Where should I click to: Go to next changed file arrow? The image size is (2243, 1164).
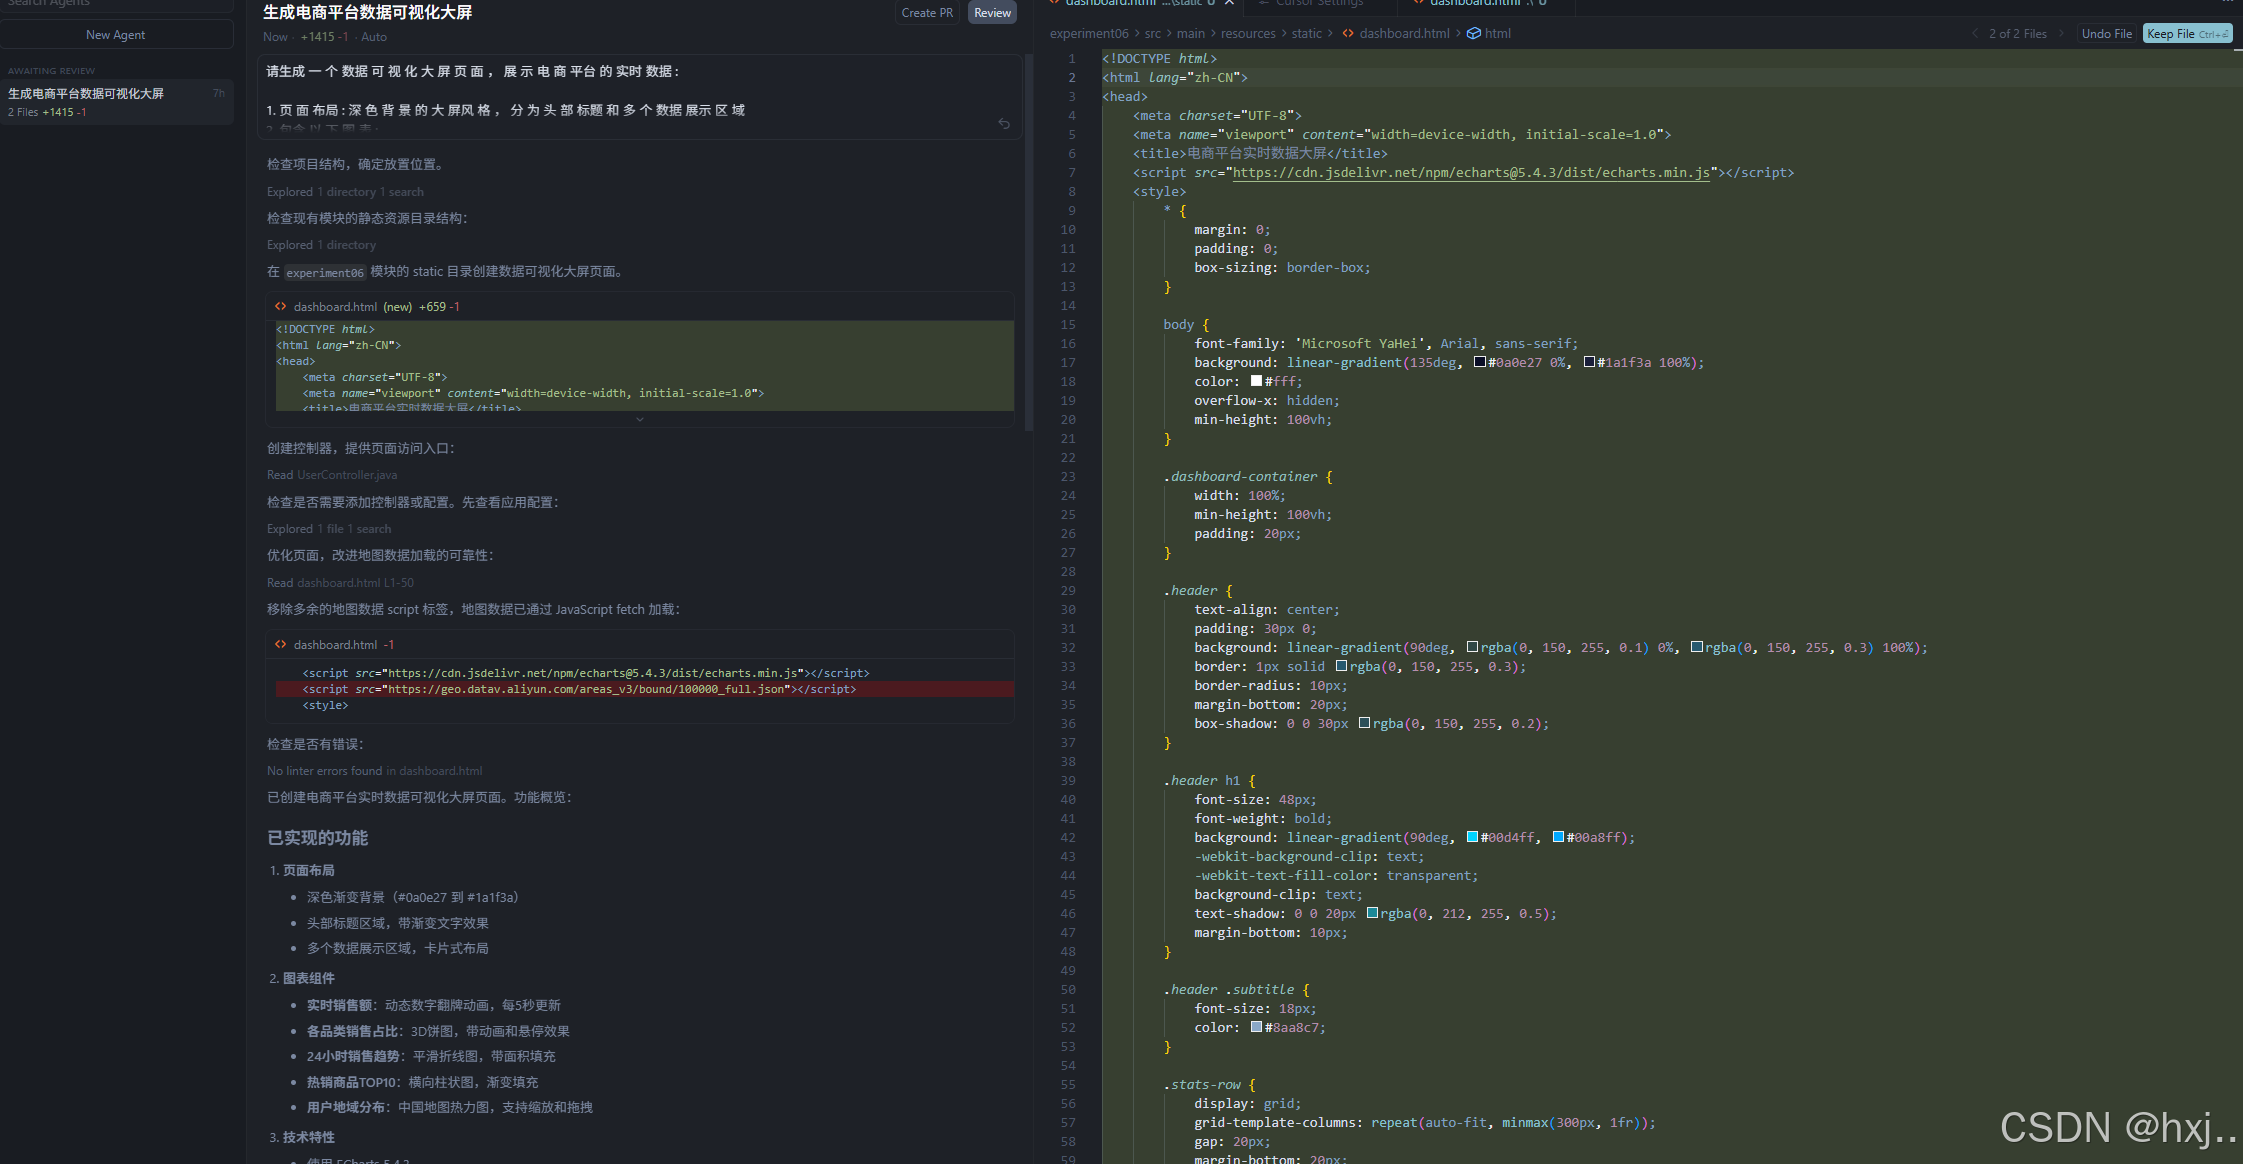tap(2061, 34)
